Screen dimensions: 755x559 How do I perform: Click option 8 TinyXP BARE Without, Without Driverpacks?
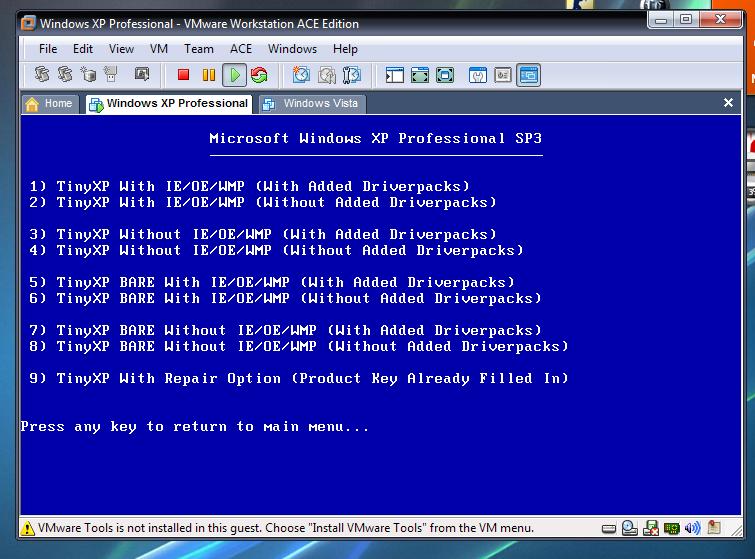pyautogui.click(x=299, y=346)
